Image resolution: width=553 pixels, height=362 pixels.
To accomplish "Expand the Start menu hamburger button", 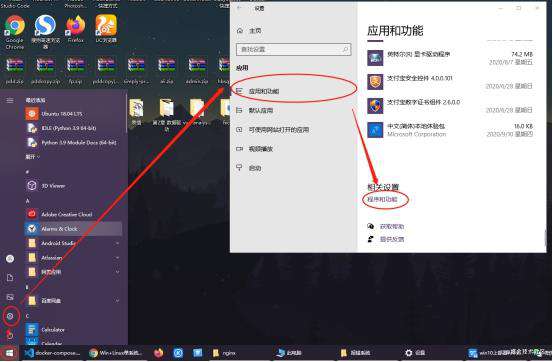I will pos(10,100).
